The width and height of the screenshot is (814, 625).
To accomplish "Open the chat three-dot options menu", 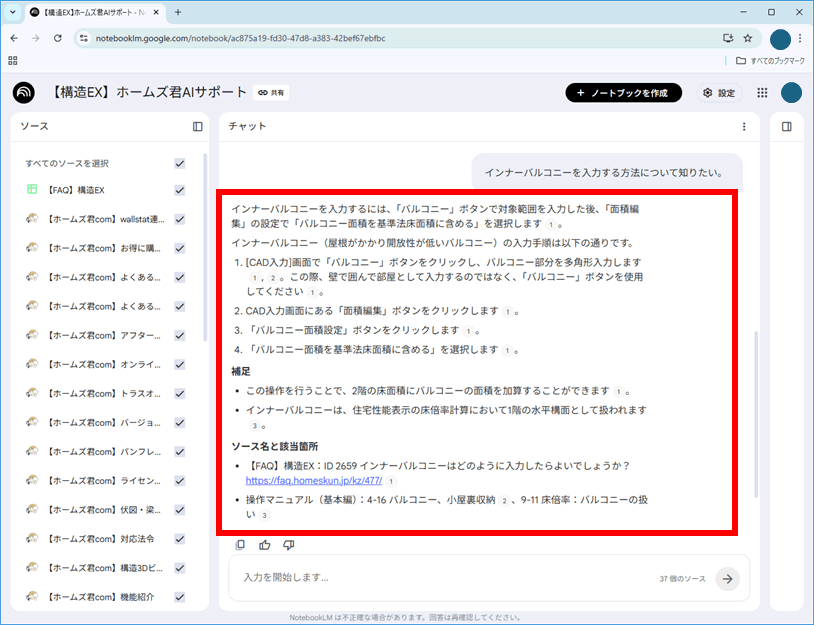I will point(744,127).
